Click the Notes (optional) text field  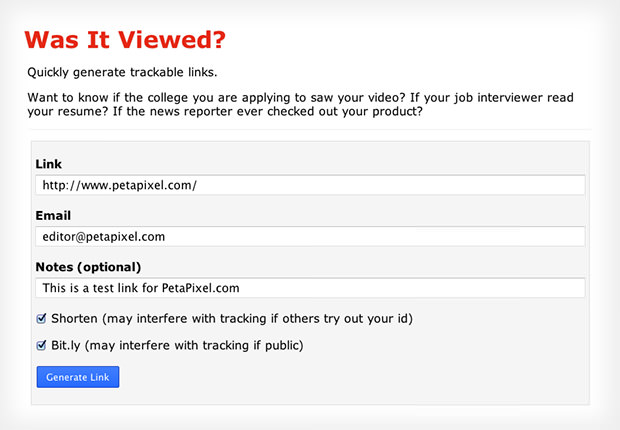[309, 288]
